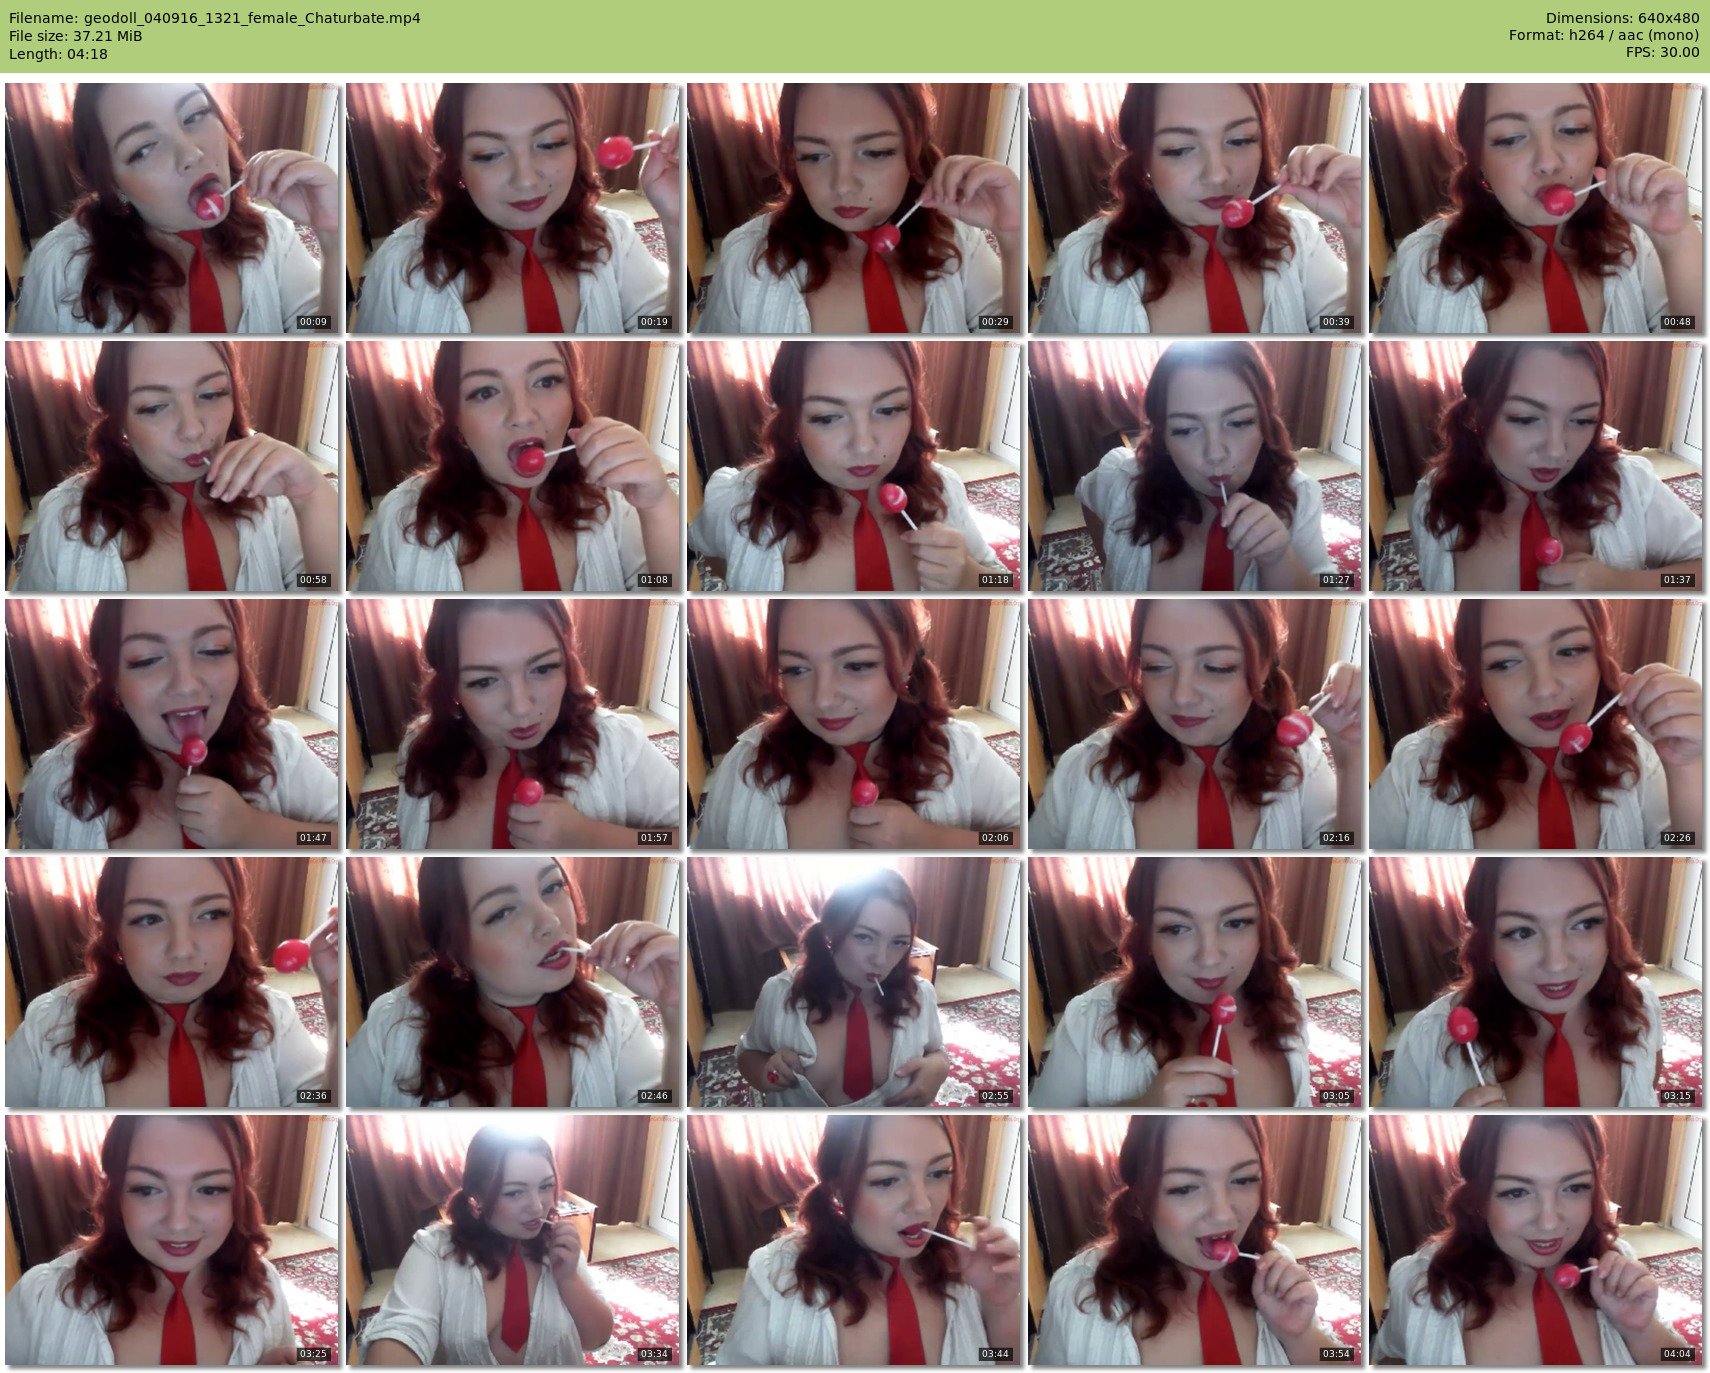The image size is (1710, 1373).
Task: Pick the thumbnail marked 03:25
Action: [x=172, y=1240]
